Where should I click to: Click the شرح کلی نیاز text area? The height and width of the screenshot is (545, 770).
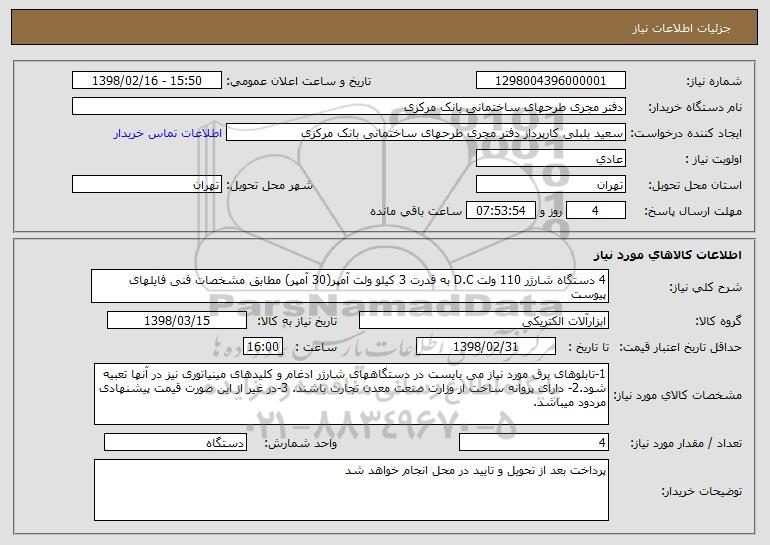(350, 286)
